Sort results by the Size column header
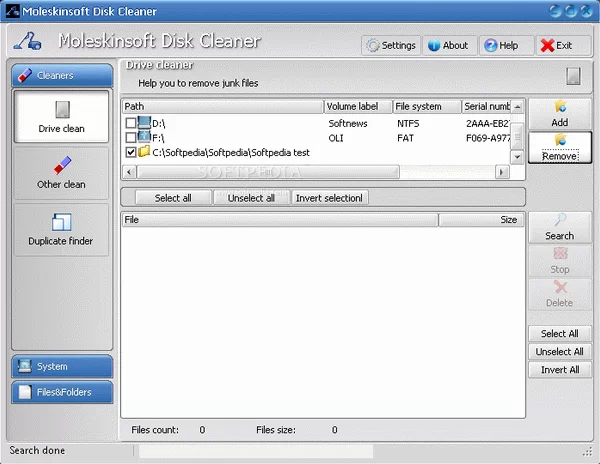The width and height of the screenshot is (600, 464). click(x=481, y=220)
